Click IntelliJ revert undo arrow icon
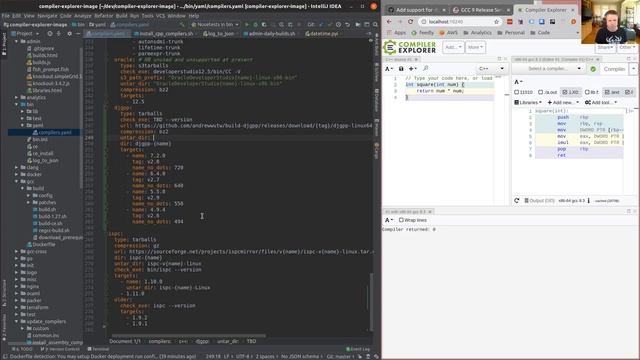The height and width of the screenshot is (360, 640). [347, 24]
